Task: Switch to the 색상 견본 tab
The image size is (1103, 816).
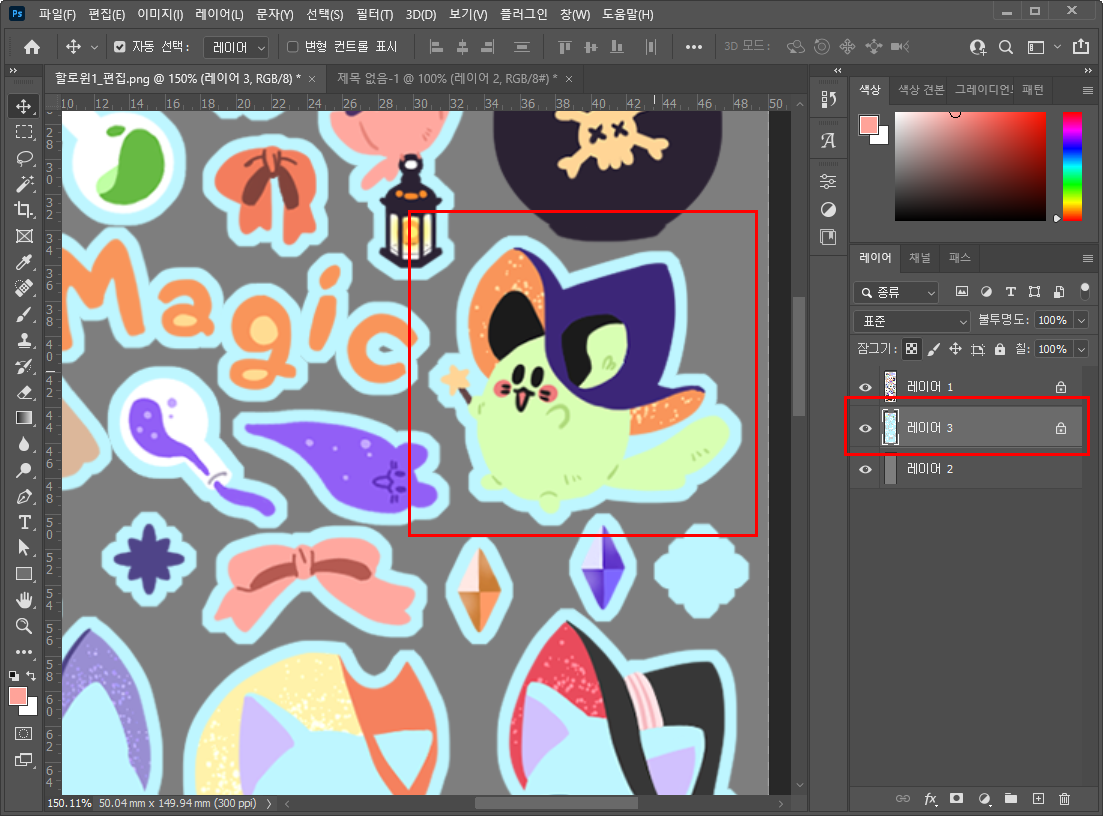Action: (921, 90)
